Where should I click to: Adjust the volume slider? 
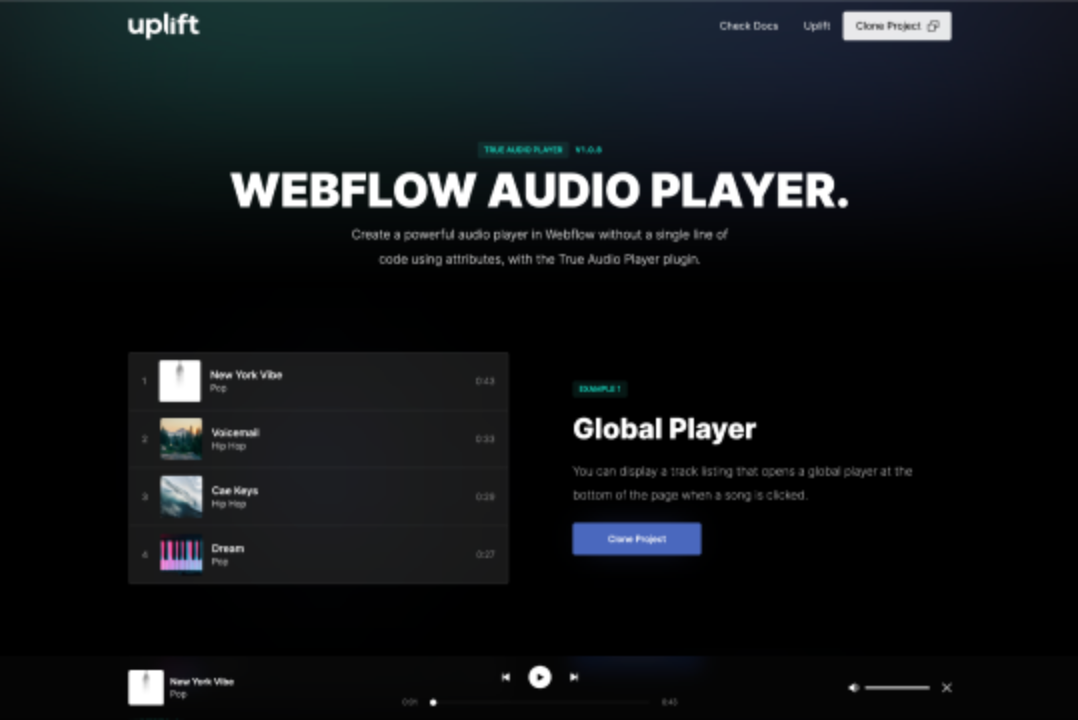point(897,688)
